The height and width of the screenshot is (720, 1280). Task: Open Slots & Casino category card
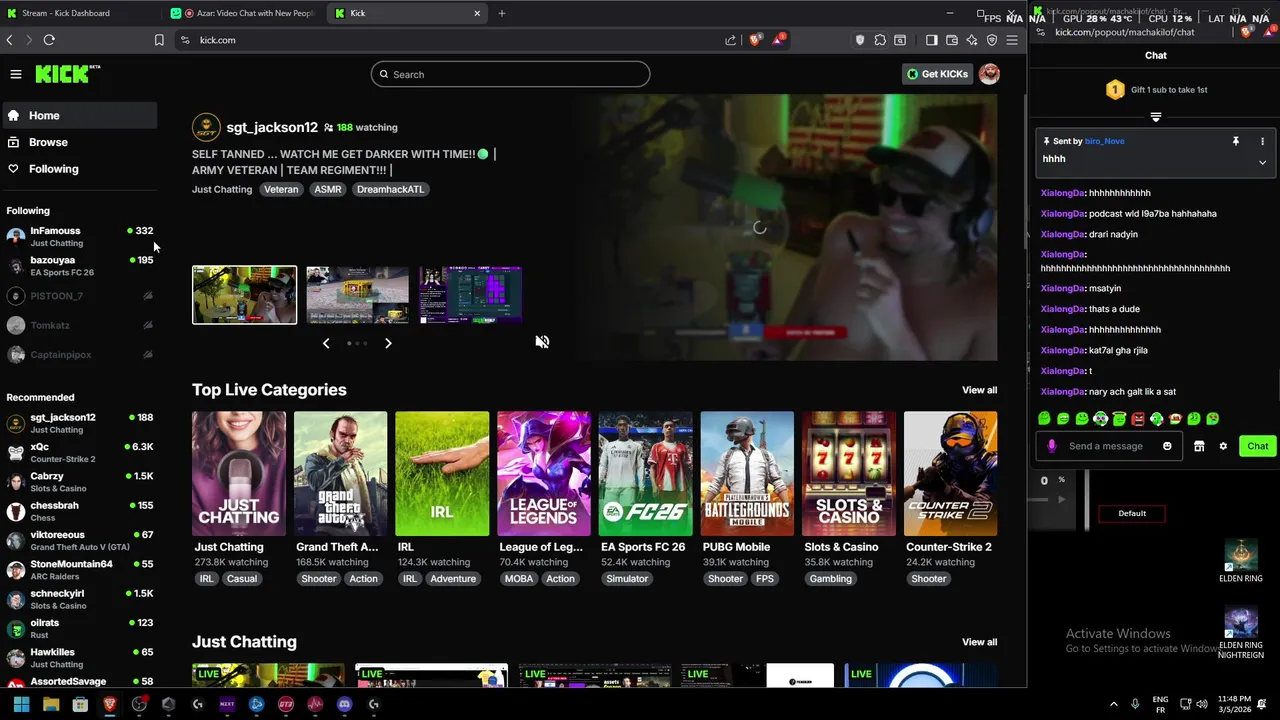tap(849, 474)
